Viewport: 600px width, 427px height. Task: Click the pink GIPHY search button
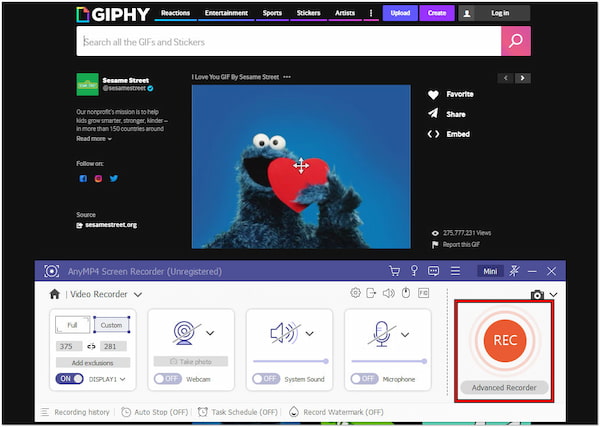pyautogui.click(x=516, y=41)
